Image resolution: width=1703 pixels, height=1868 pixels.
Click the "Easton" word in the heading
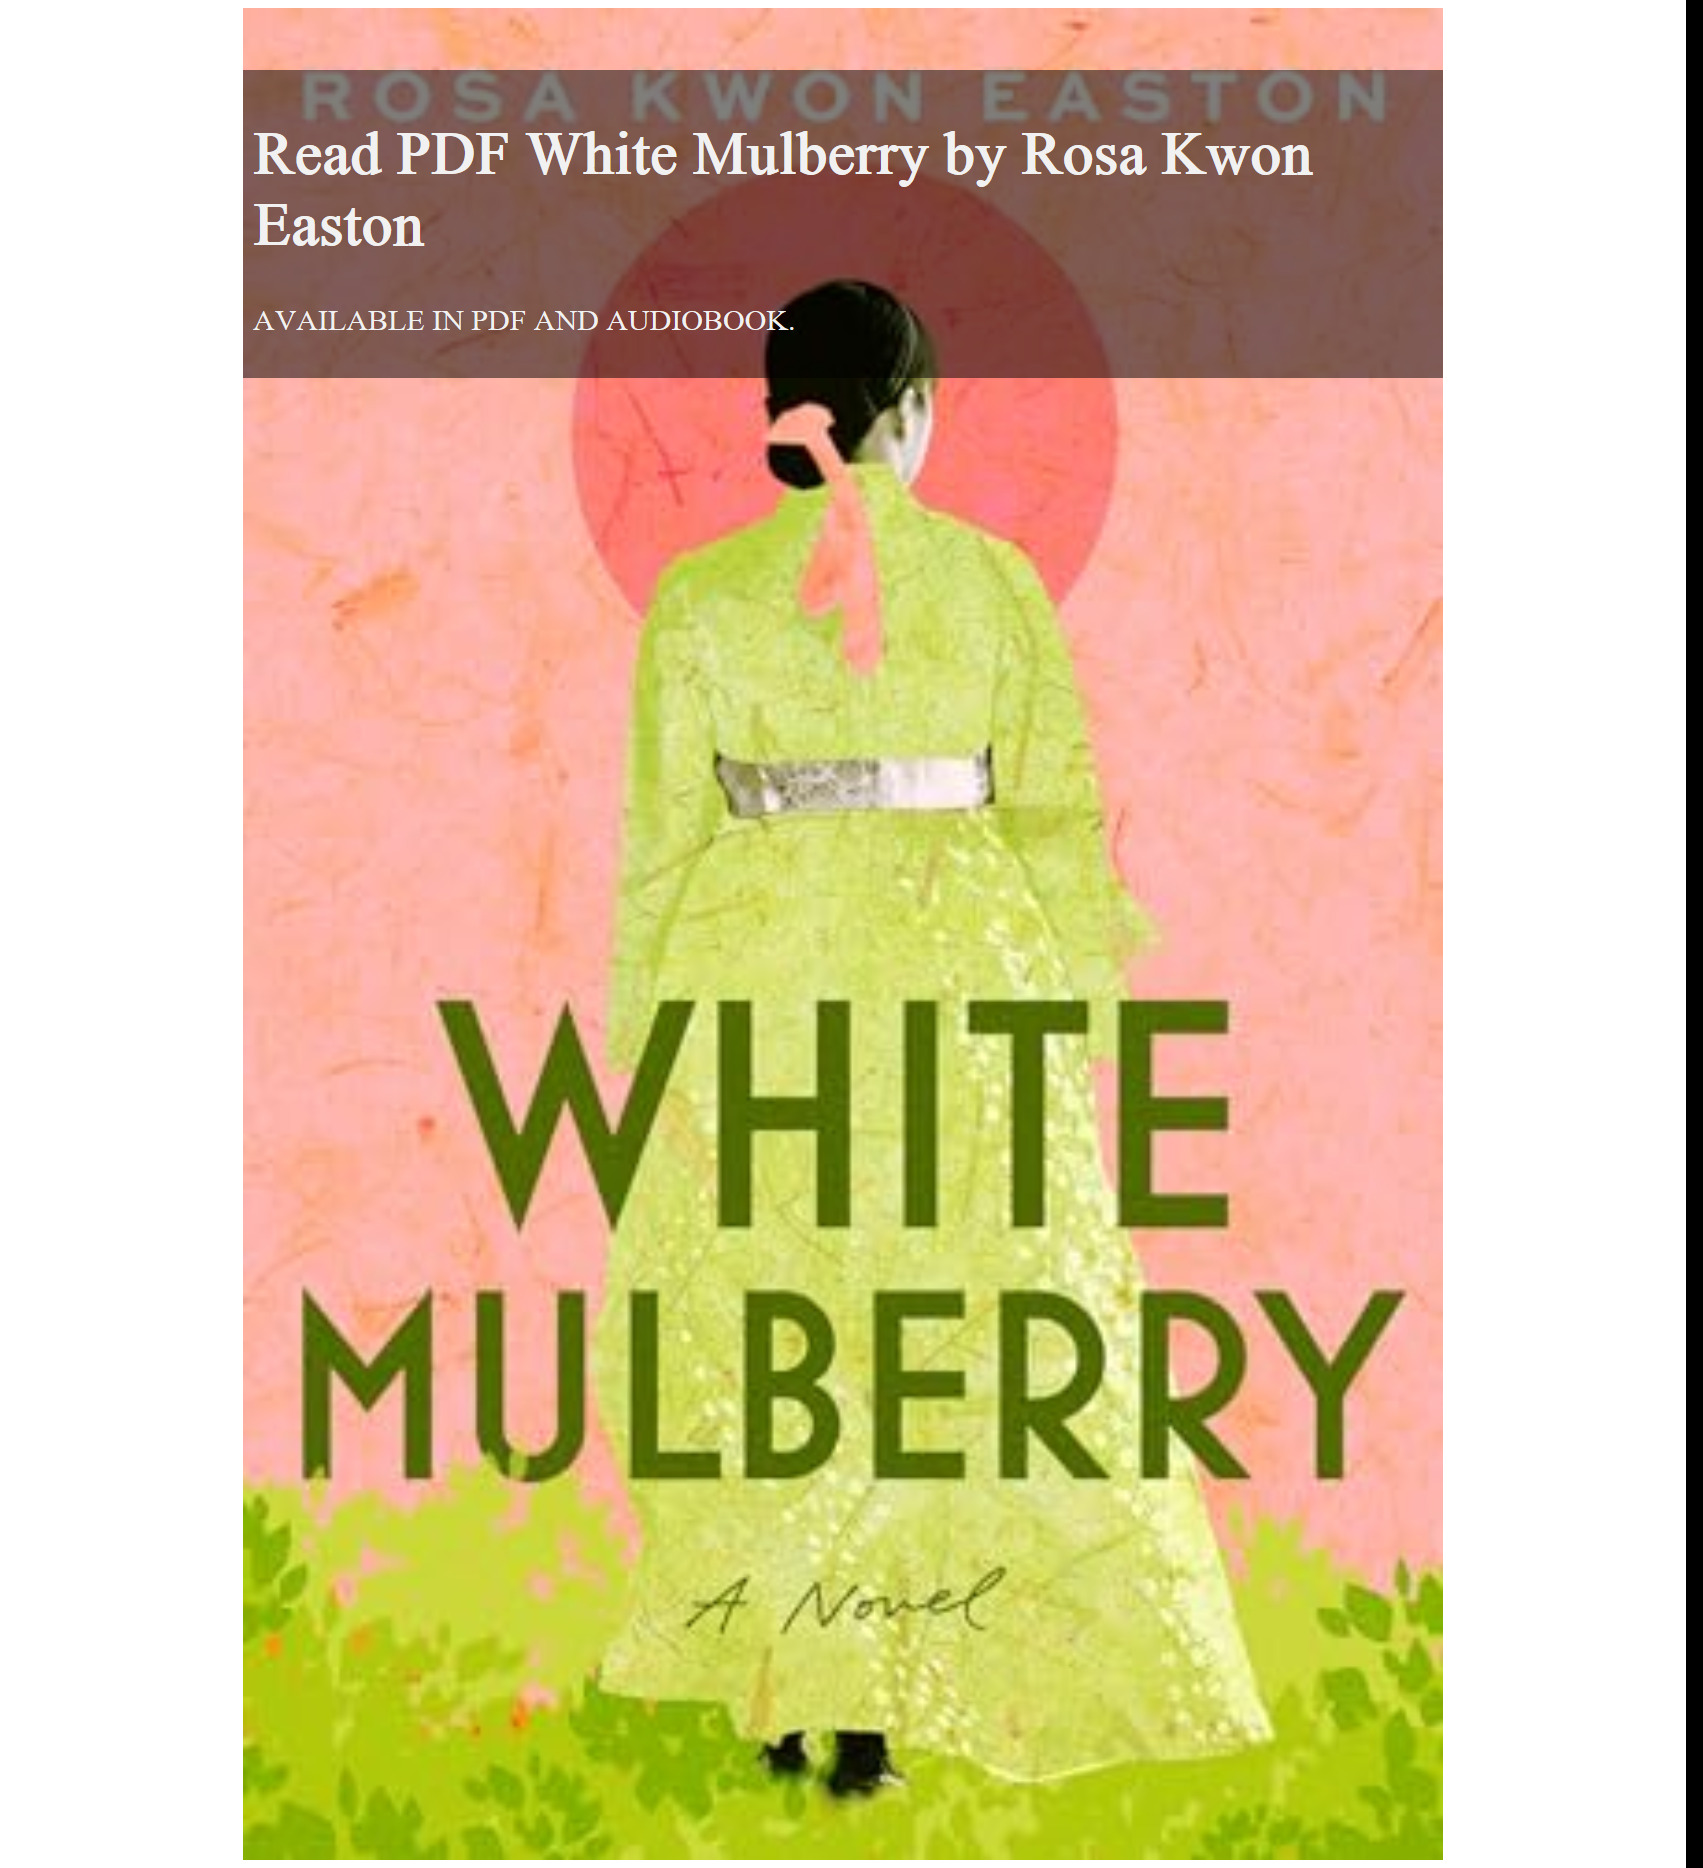coord(339,226)
